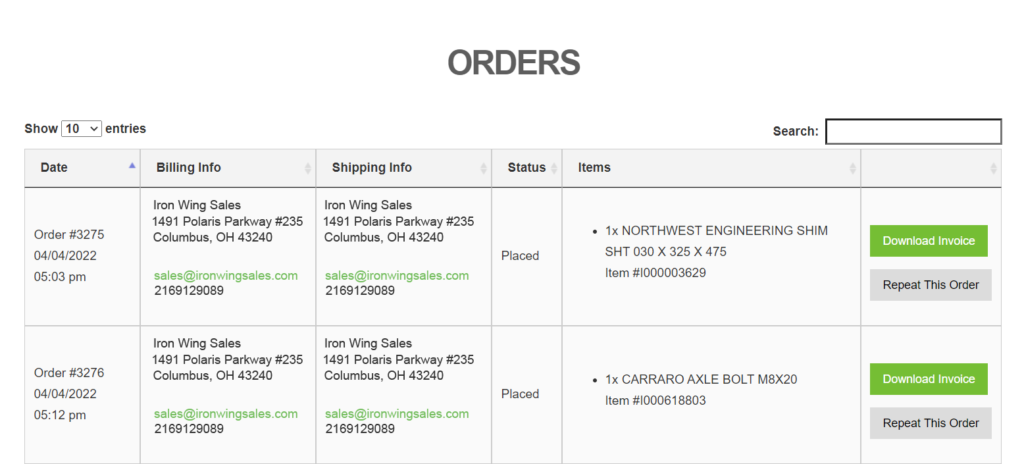This screenshot has width=1024, height=464.
Task: Focus the Search input field
Action: tap(914, 131)
